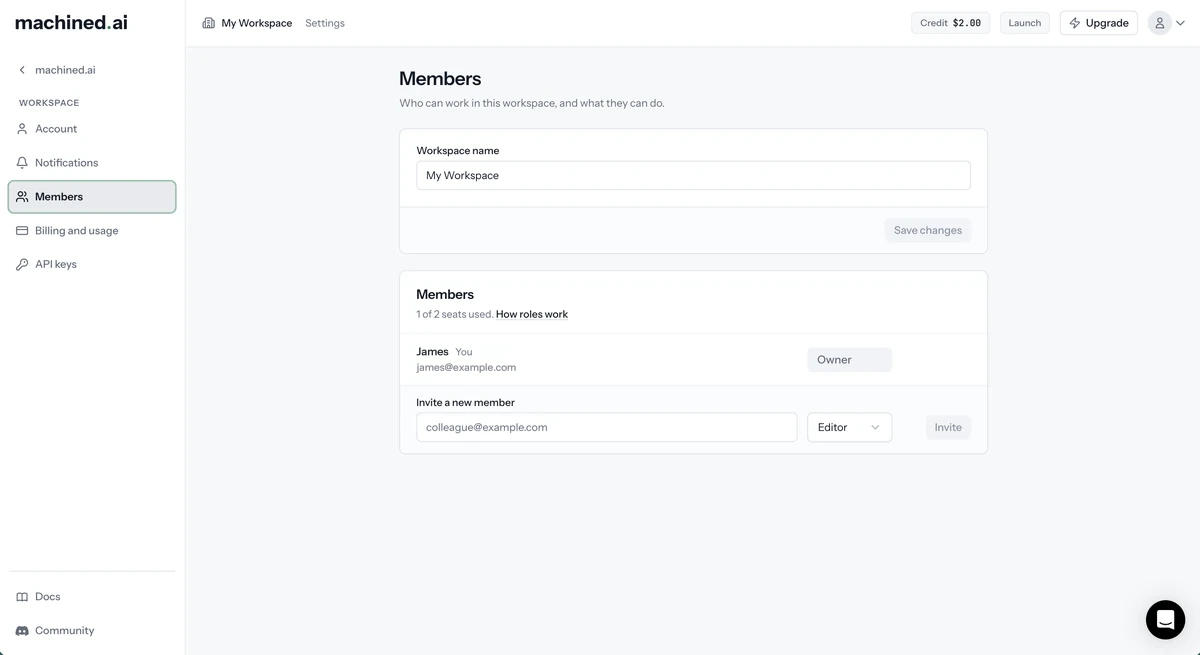
Task: Click the Members page title
Action: [x=440, y=78]
